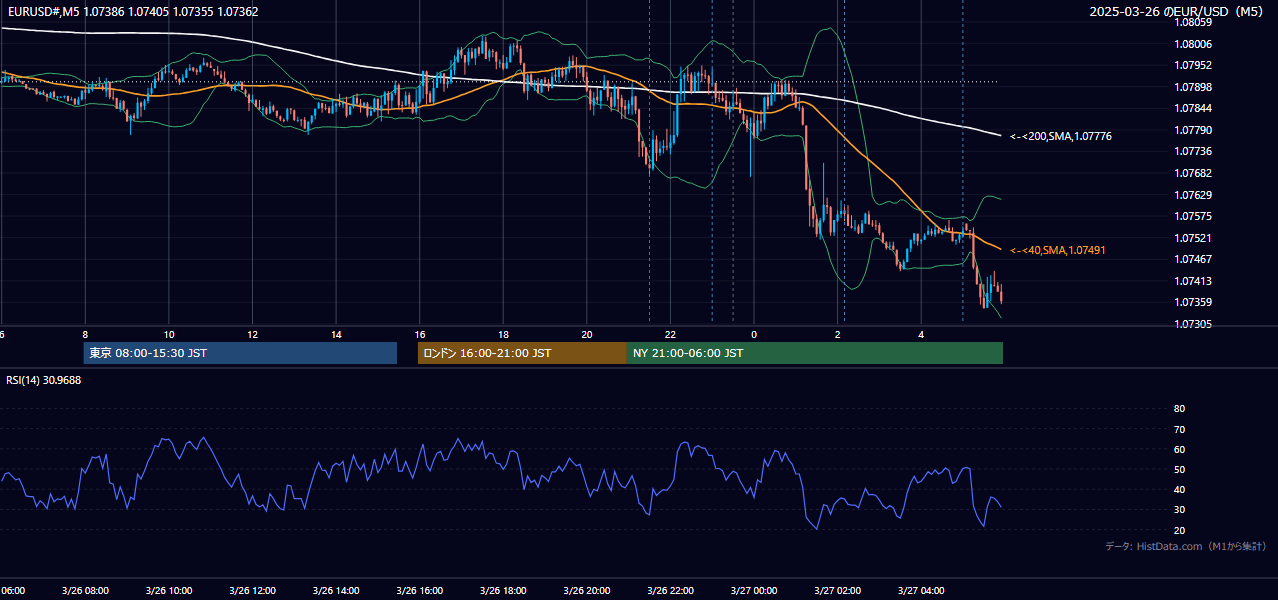
Task: Click hour tick label 14 under price chart
Action: [x=336, y=334]
